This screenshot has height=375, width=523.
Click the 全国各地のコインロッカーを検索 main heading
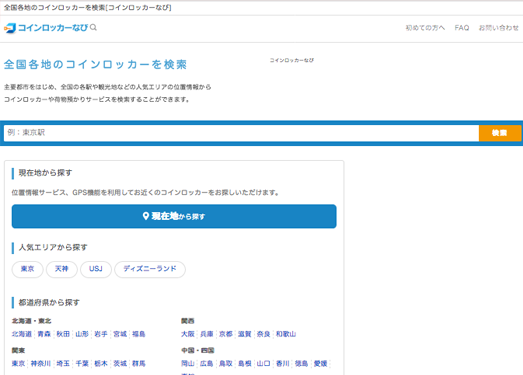tap(95, 64)
